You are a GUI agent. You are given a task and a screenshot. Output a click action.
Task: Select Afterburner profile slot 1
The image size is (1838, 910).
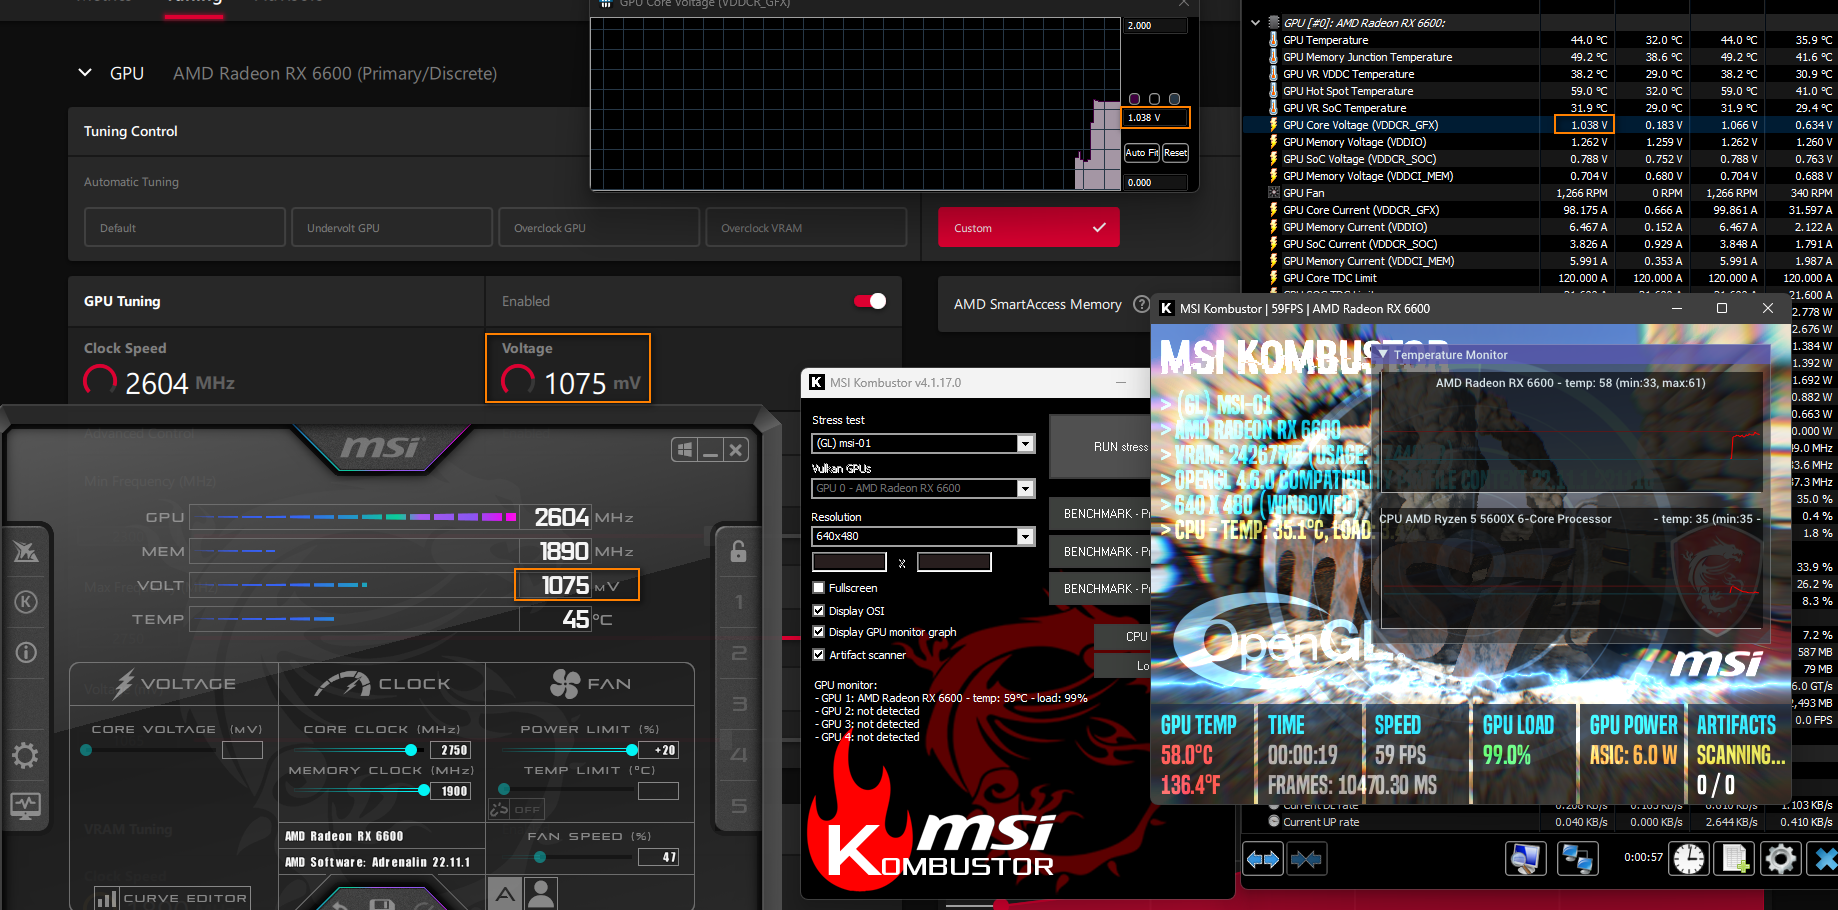pos(739,602)
